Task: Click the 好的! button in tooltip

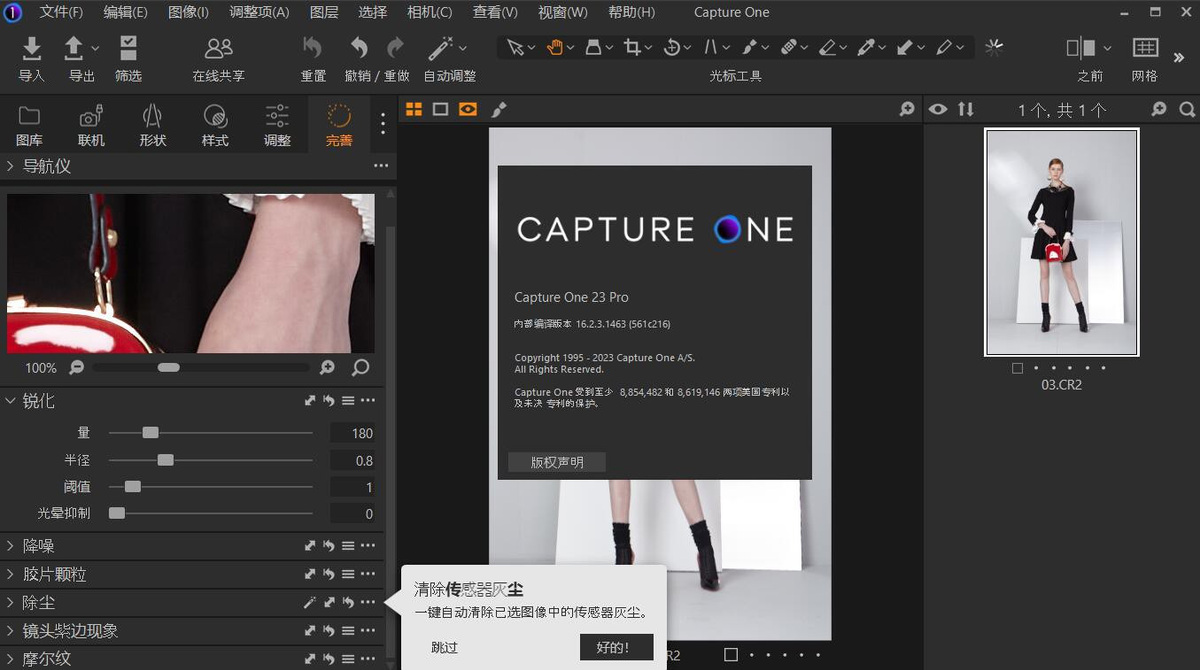Action: coord(616,647)
